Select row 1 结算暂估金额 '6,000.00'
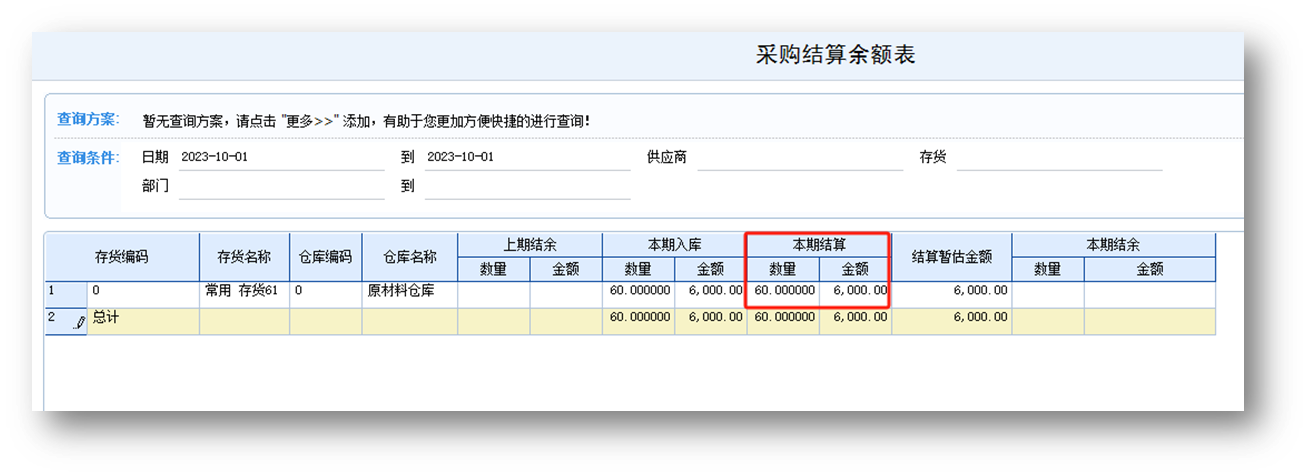1309x476 pixels. coord(951,294)
